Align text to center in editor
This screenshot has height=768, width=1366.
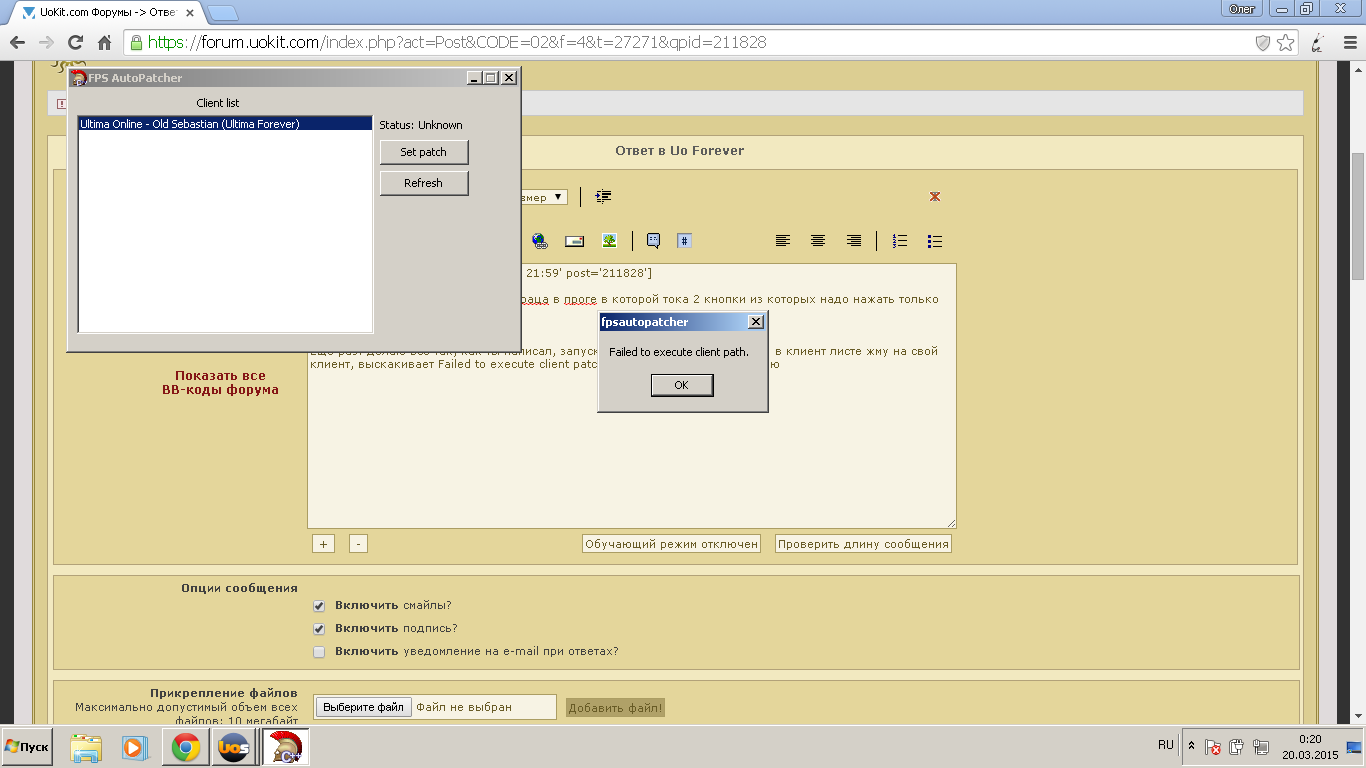(x=818, y=241)
